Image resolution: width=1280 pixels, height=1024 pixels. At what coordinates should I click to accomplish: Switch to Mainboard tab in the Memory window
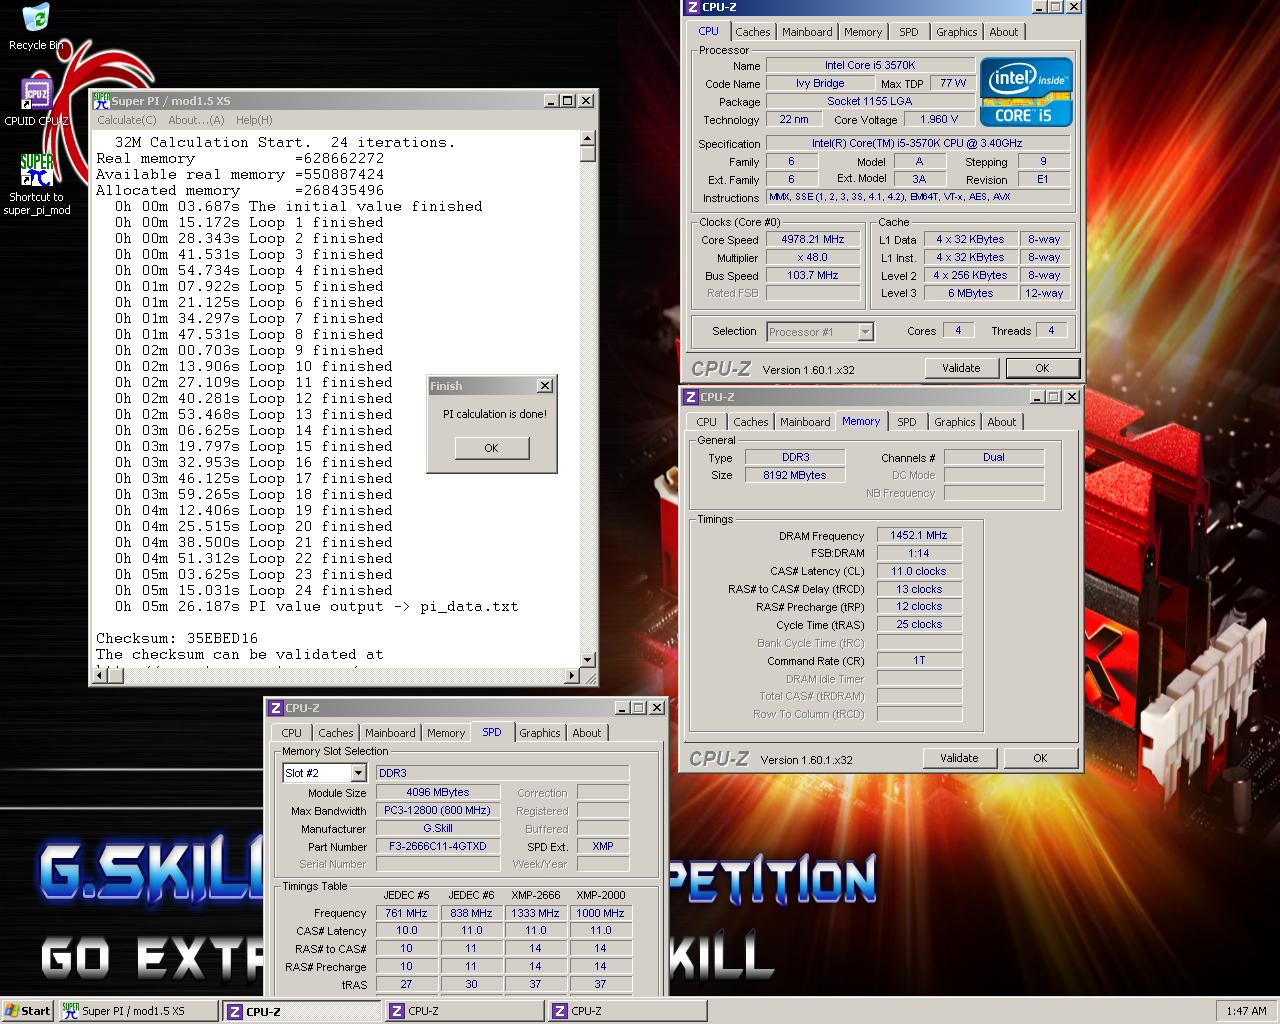(x=805, y=422)
